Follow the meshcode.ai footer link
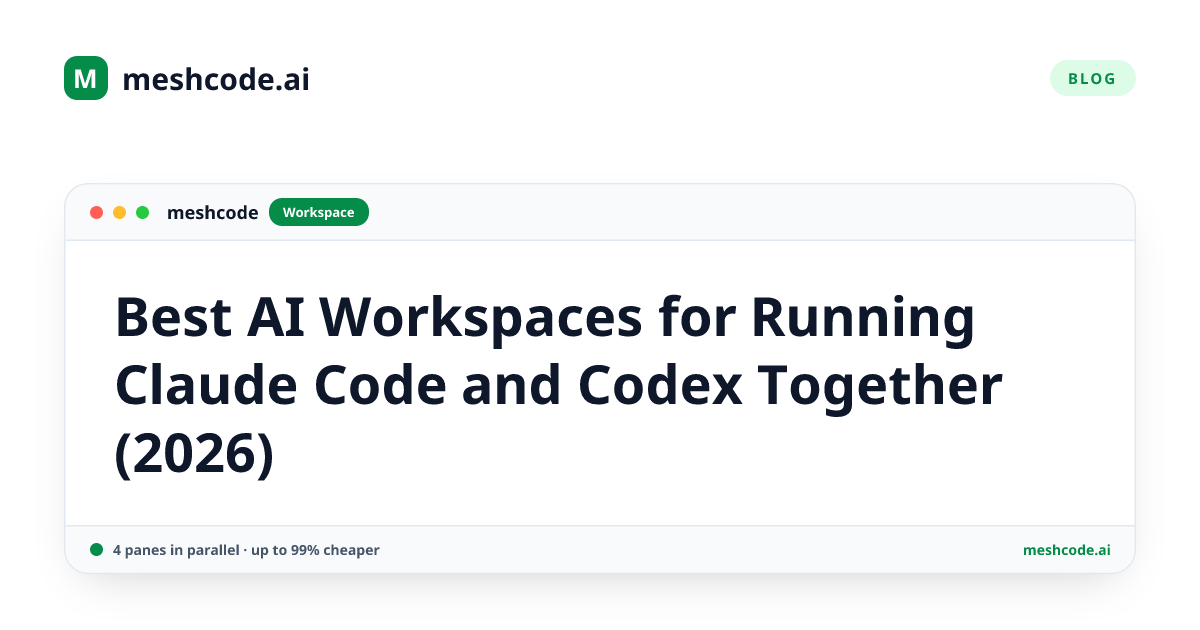 [1066, 550]
